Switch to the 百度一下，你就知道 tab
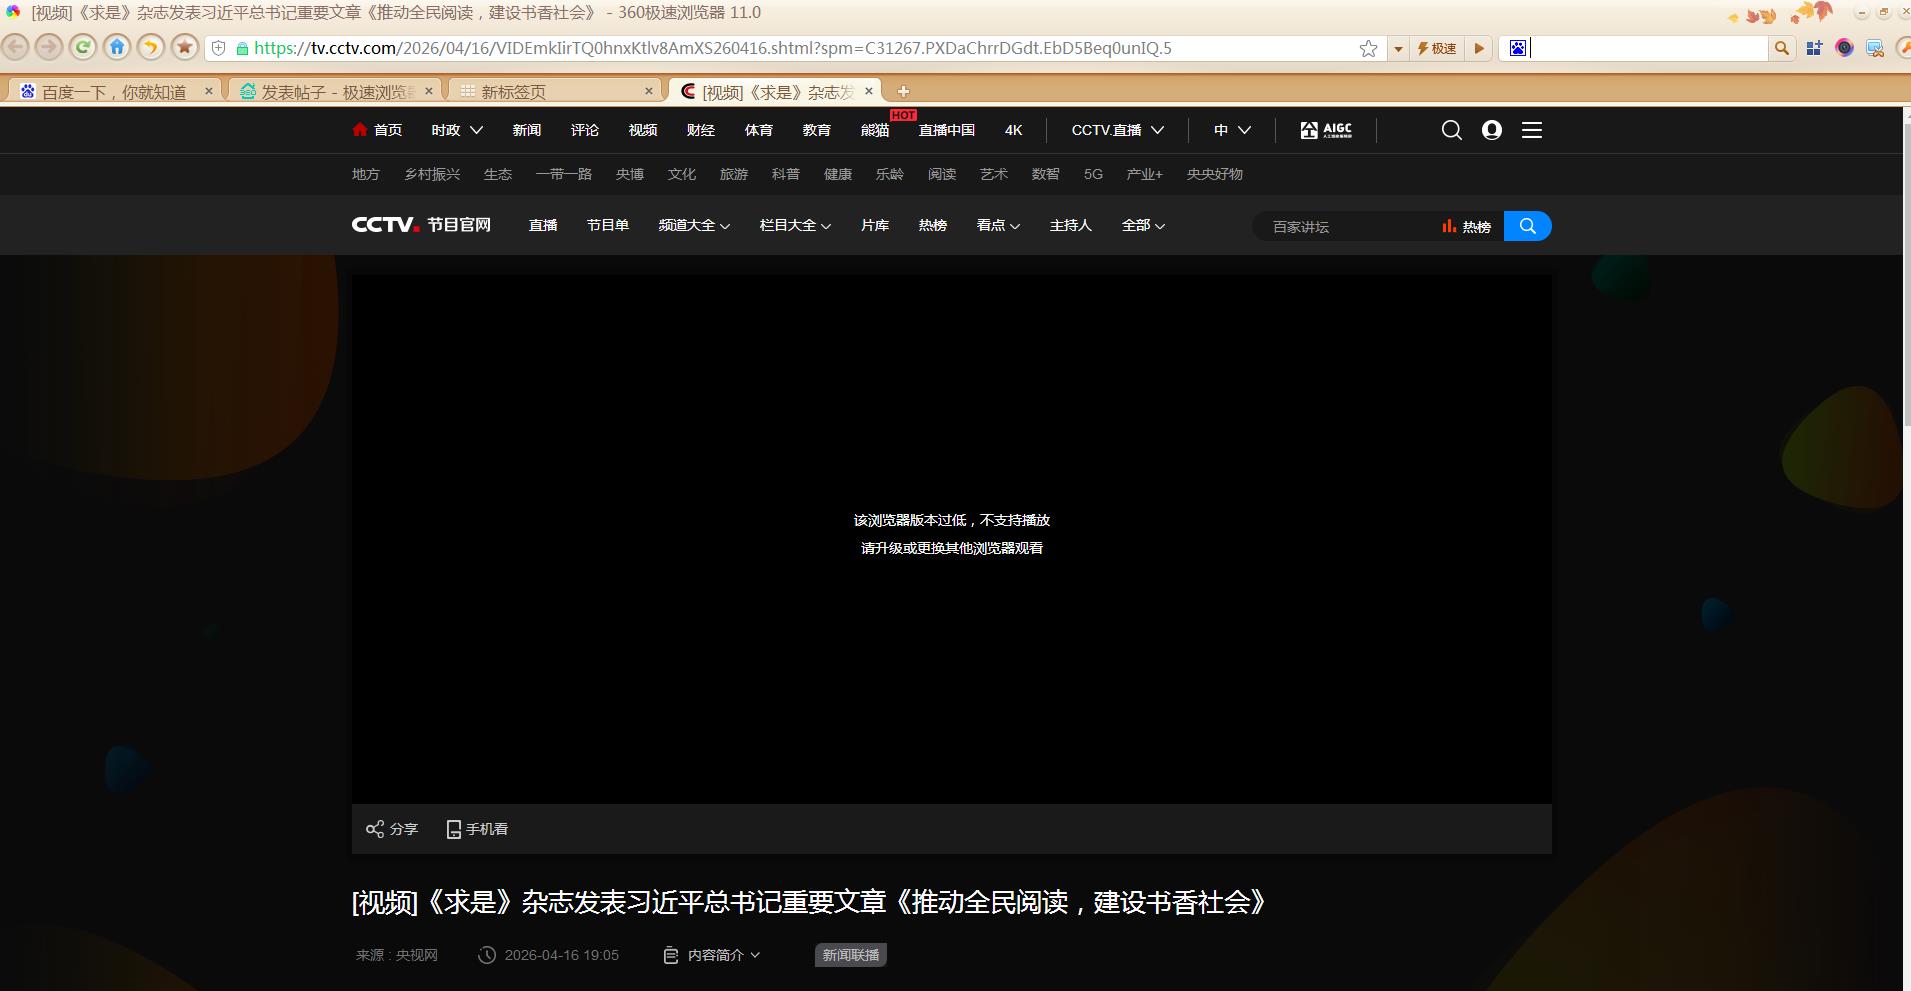 [113, 92]
